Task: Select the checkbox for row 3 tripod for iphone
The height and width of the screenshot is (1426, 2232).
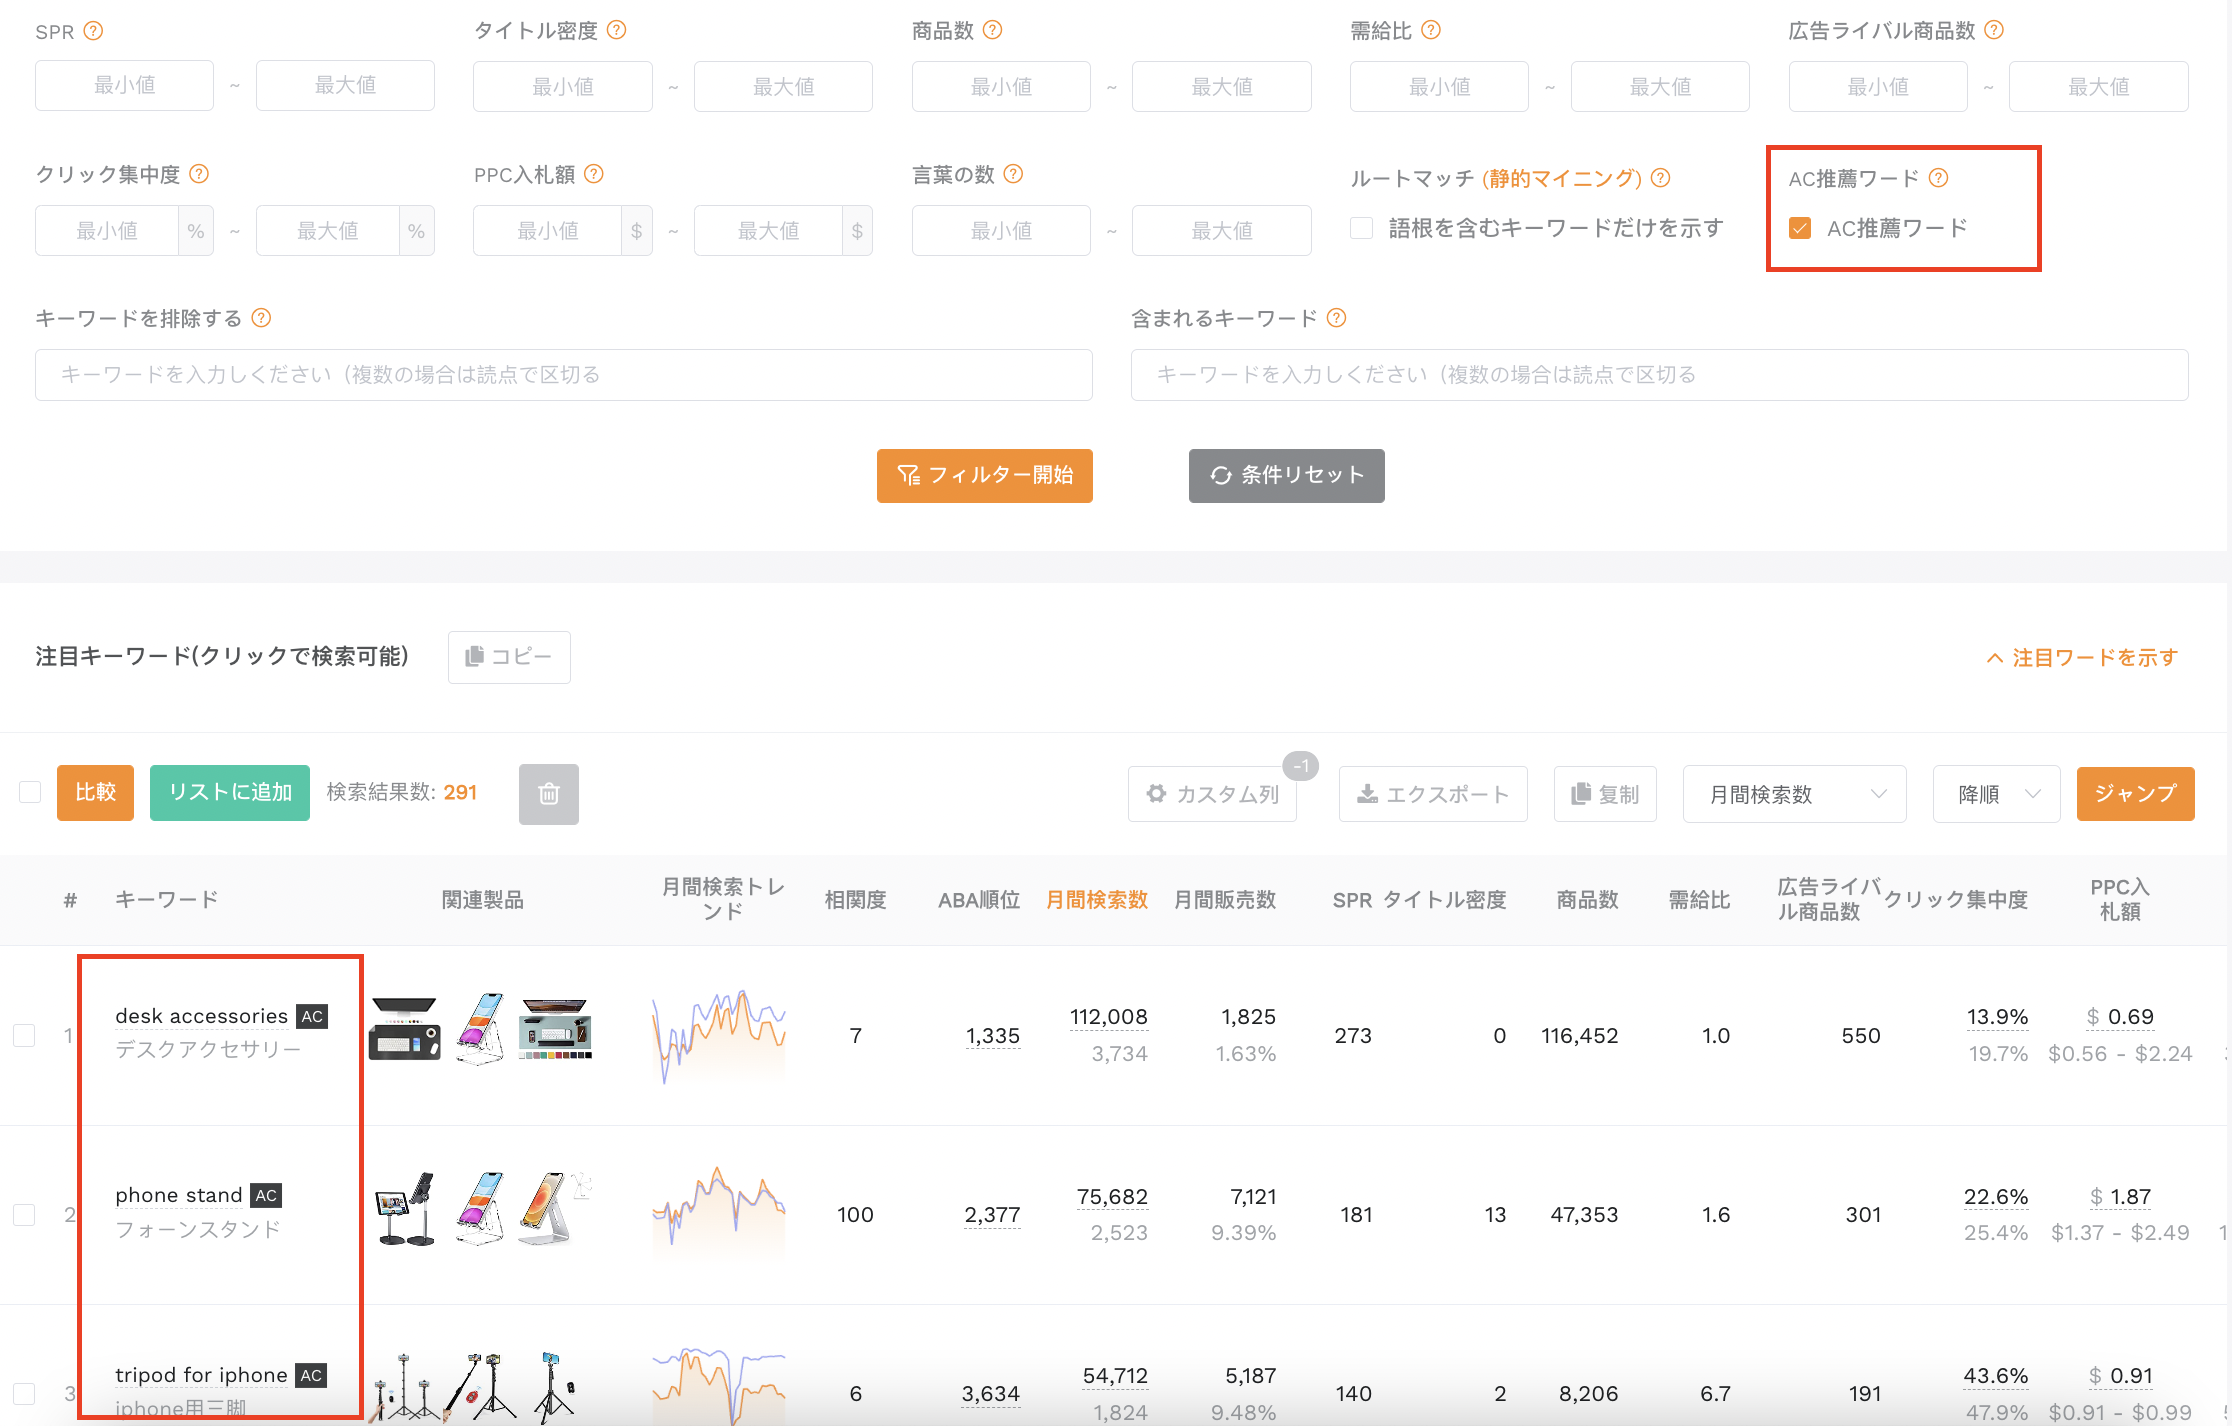Action: point(24,1393)
